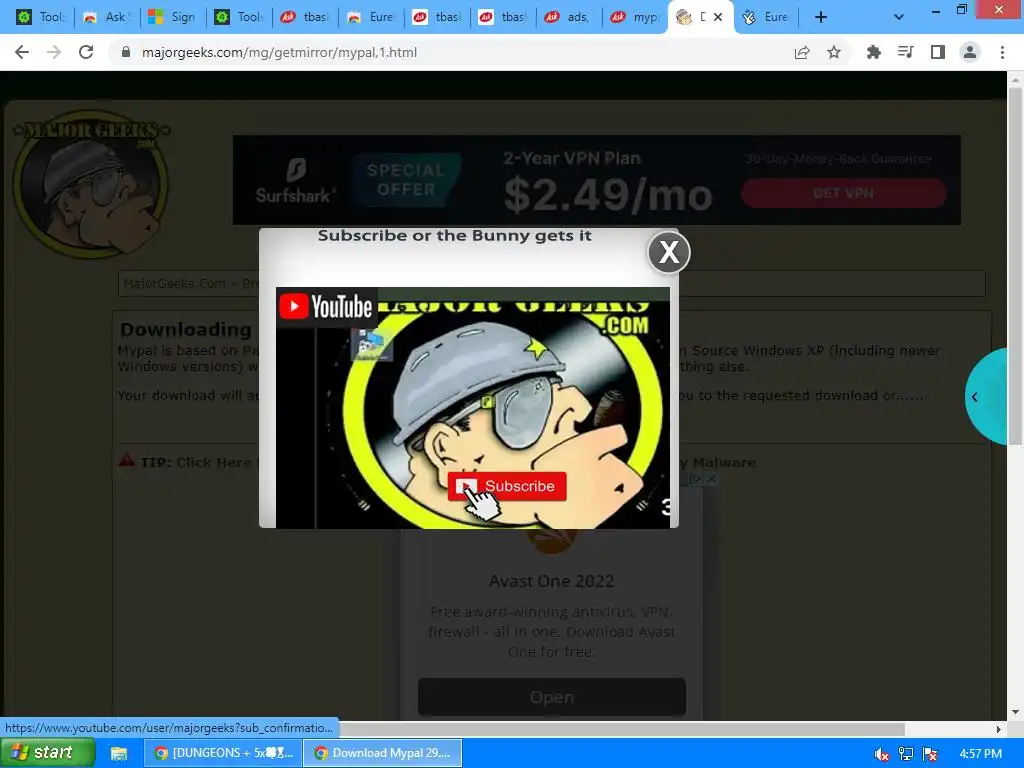The height and width of the screenshot is (768, 1024).
Task: Click horizontal scrollbar right arrow
Action: [999, 729]
